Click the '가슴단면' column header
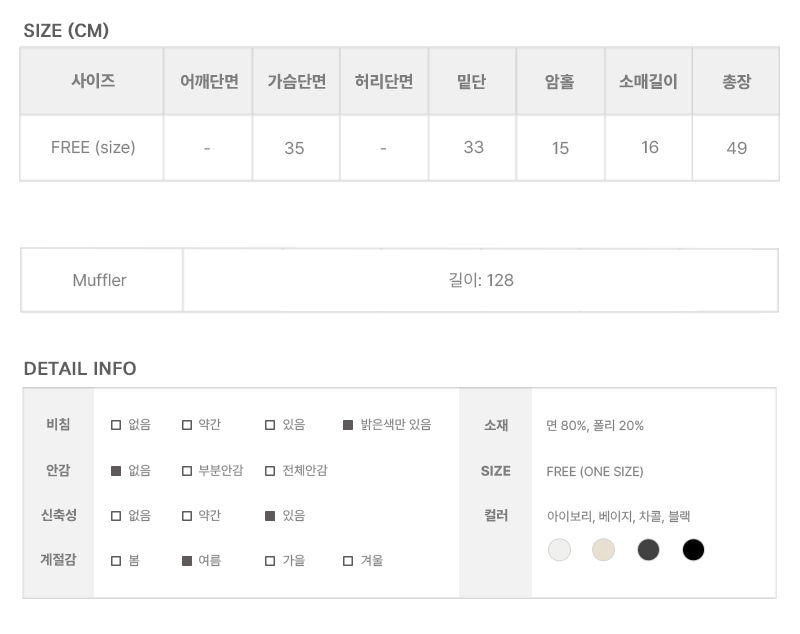This screenshot has width=800, height=634. 296,82
